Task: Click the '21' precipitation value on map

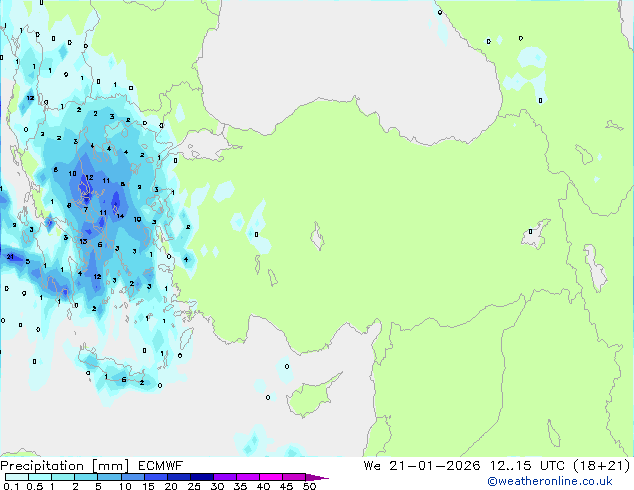Action: (10, 257)
